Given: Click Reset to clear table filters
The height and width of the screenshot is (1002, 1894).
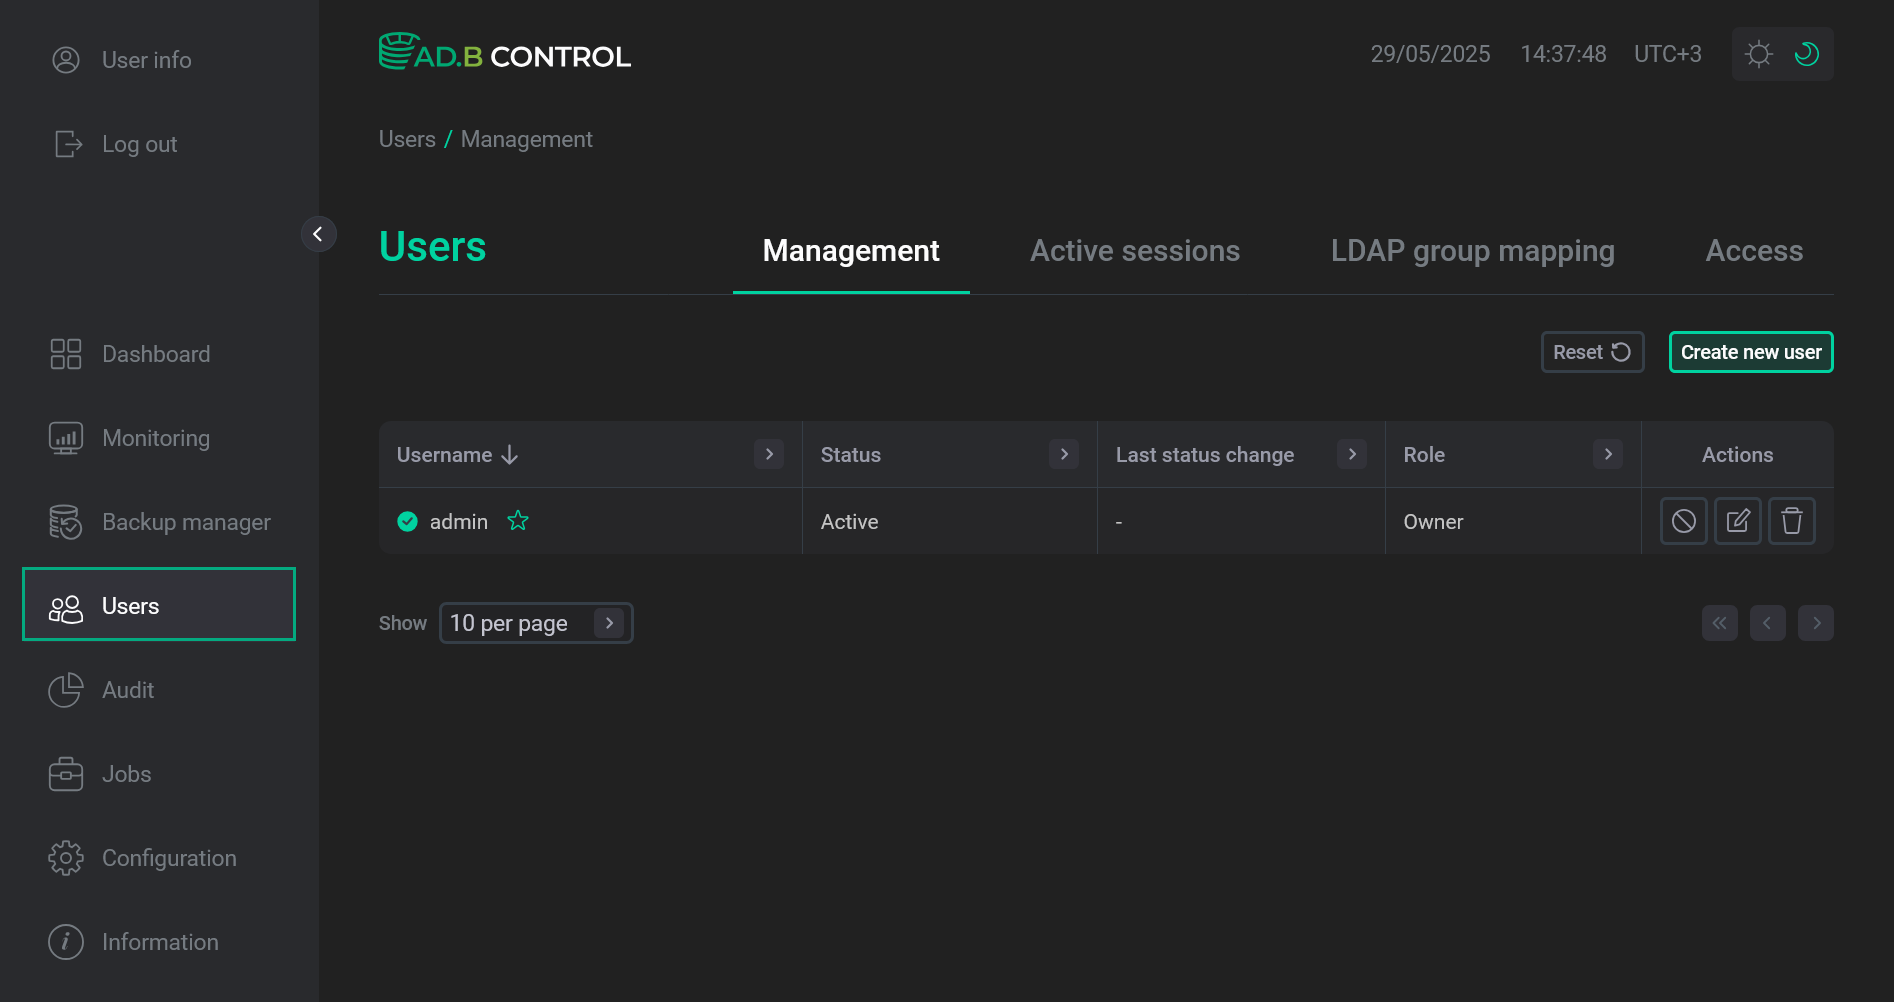Looking at the screenshot, I should [1591, 352].
